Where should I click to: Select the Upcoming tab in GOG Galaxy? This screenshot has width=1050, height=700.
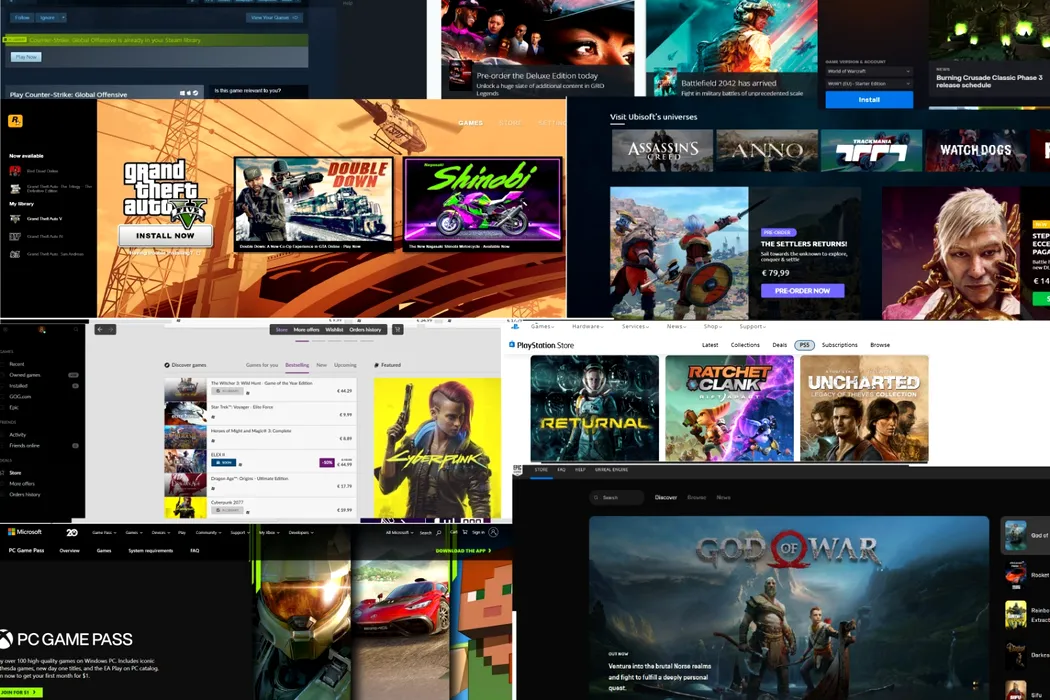(x=345, y=365)
